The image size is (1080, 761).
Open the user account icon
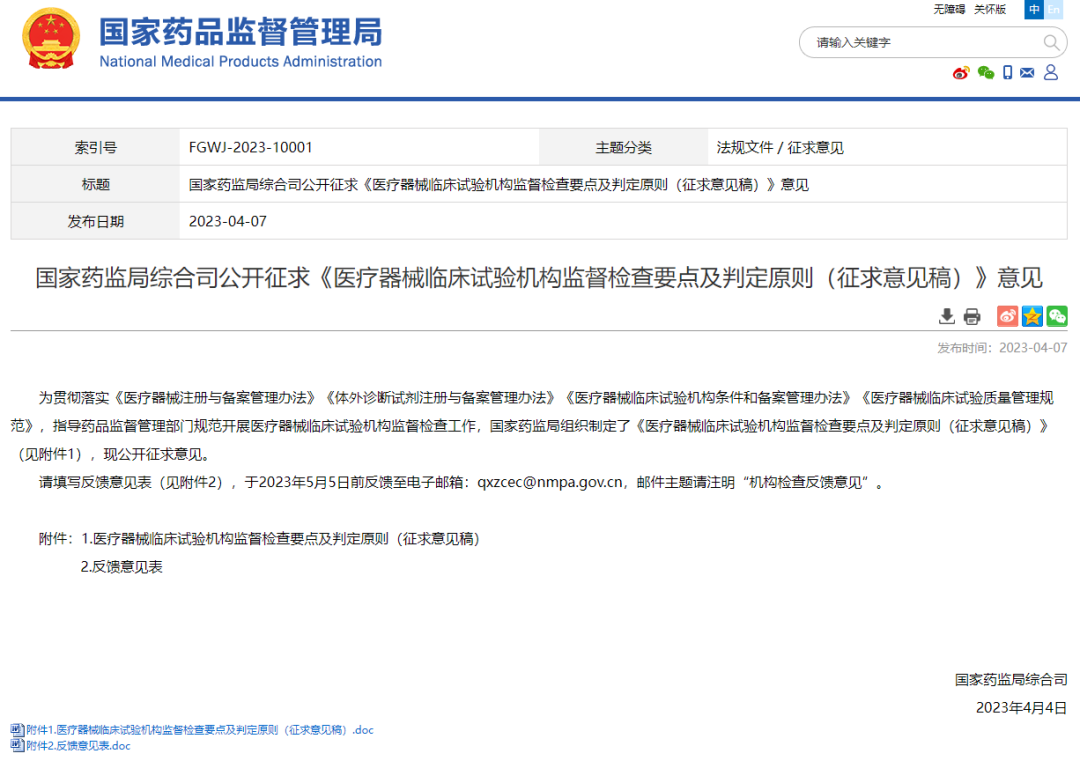tap(1049, 73)
